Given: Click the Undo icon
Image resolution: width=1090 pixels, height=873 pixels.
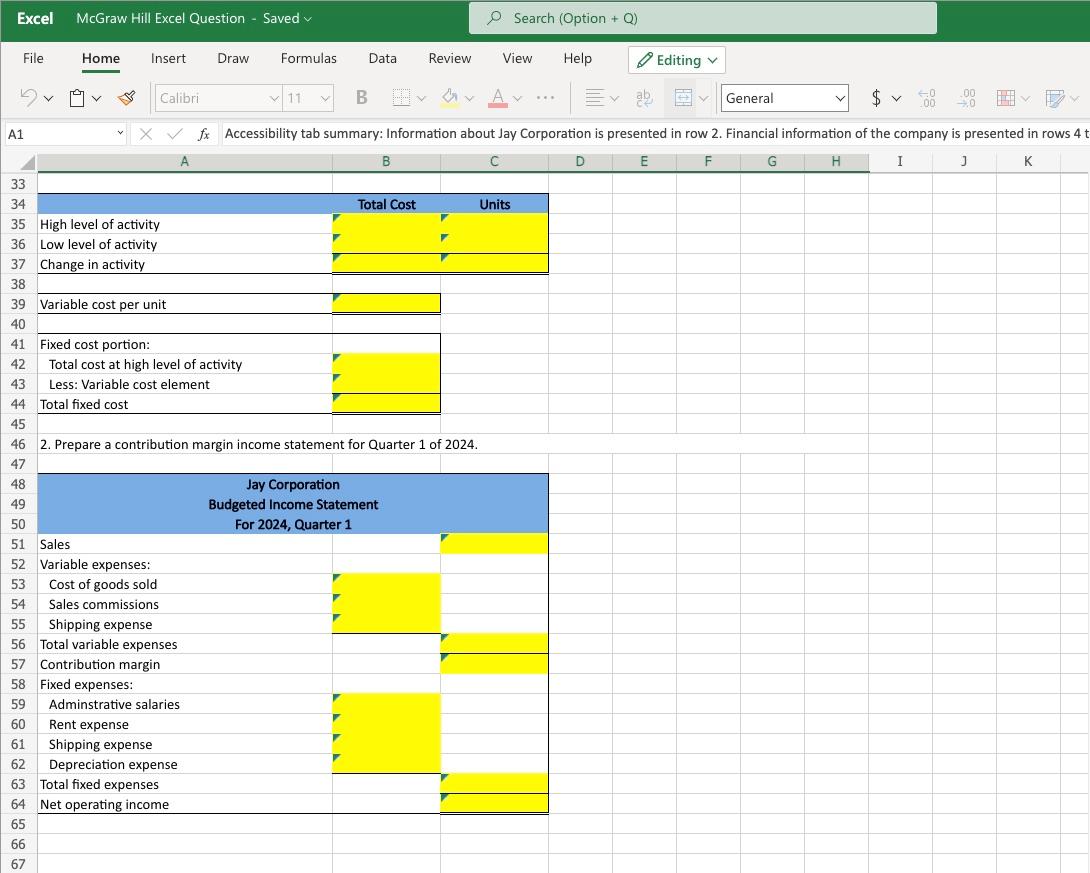Looking at the screenshot, I should click(29, 97).
